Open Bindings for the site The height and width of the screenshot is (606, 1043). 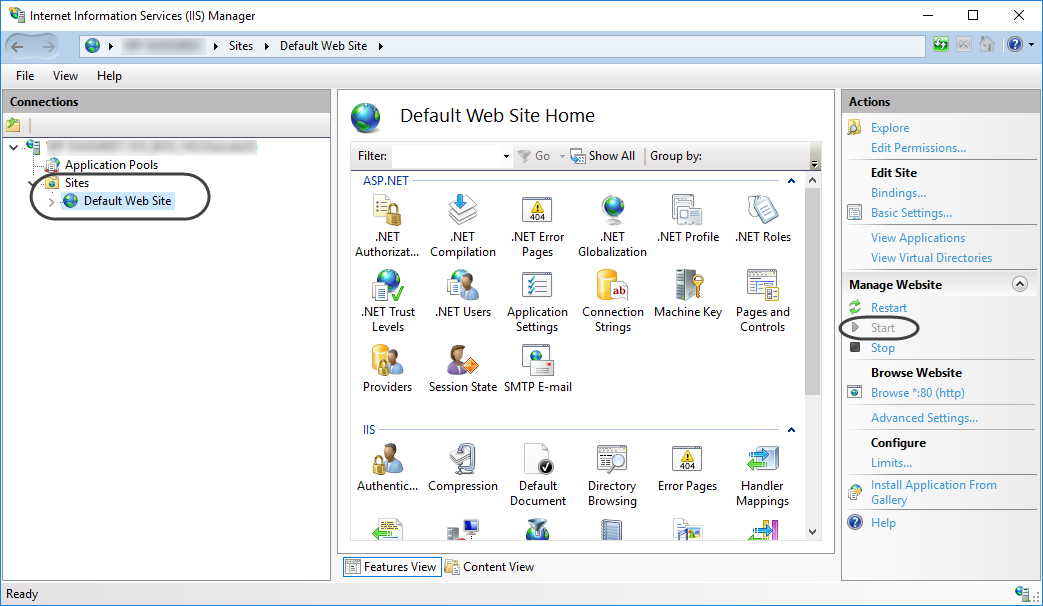(898, 193)
